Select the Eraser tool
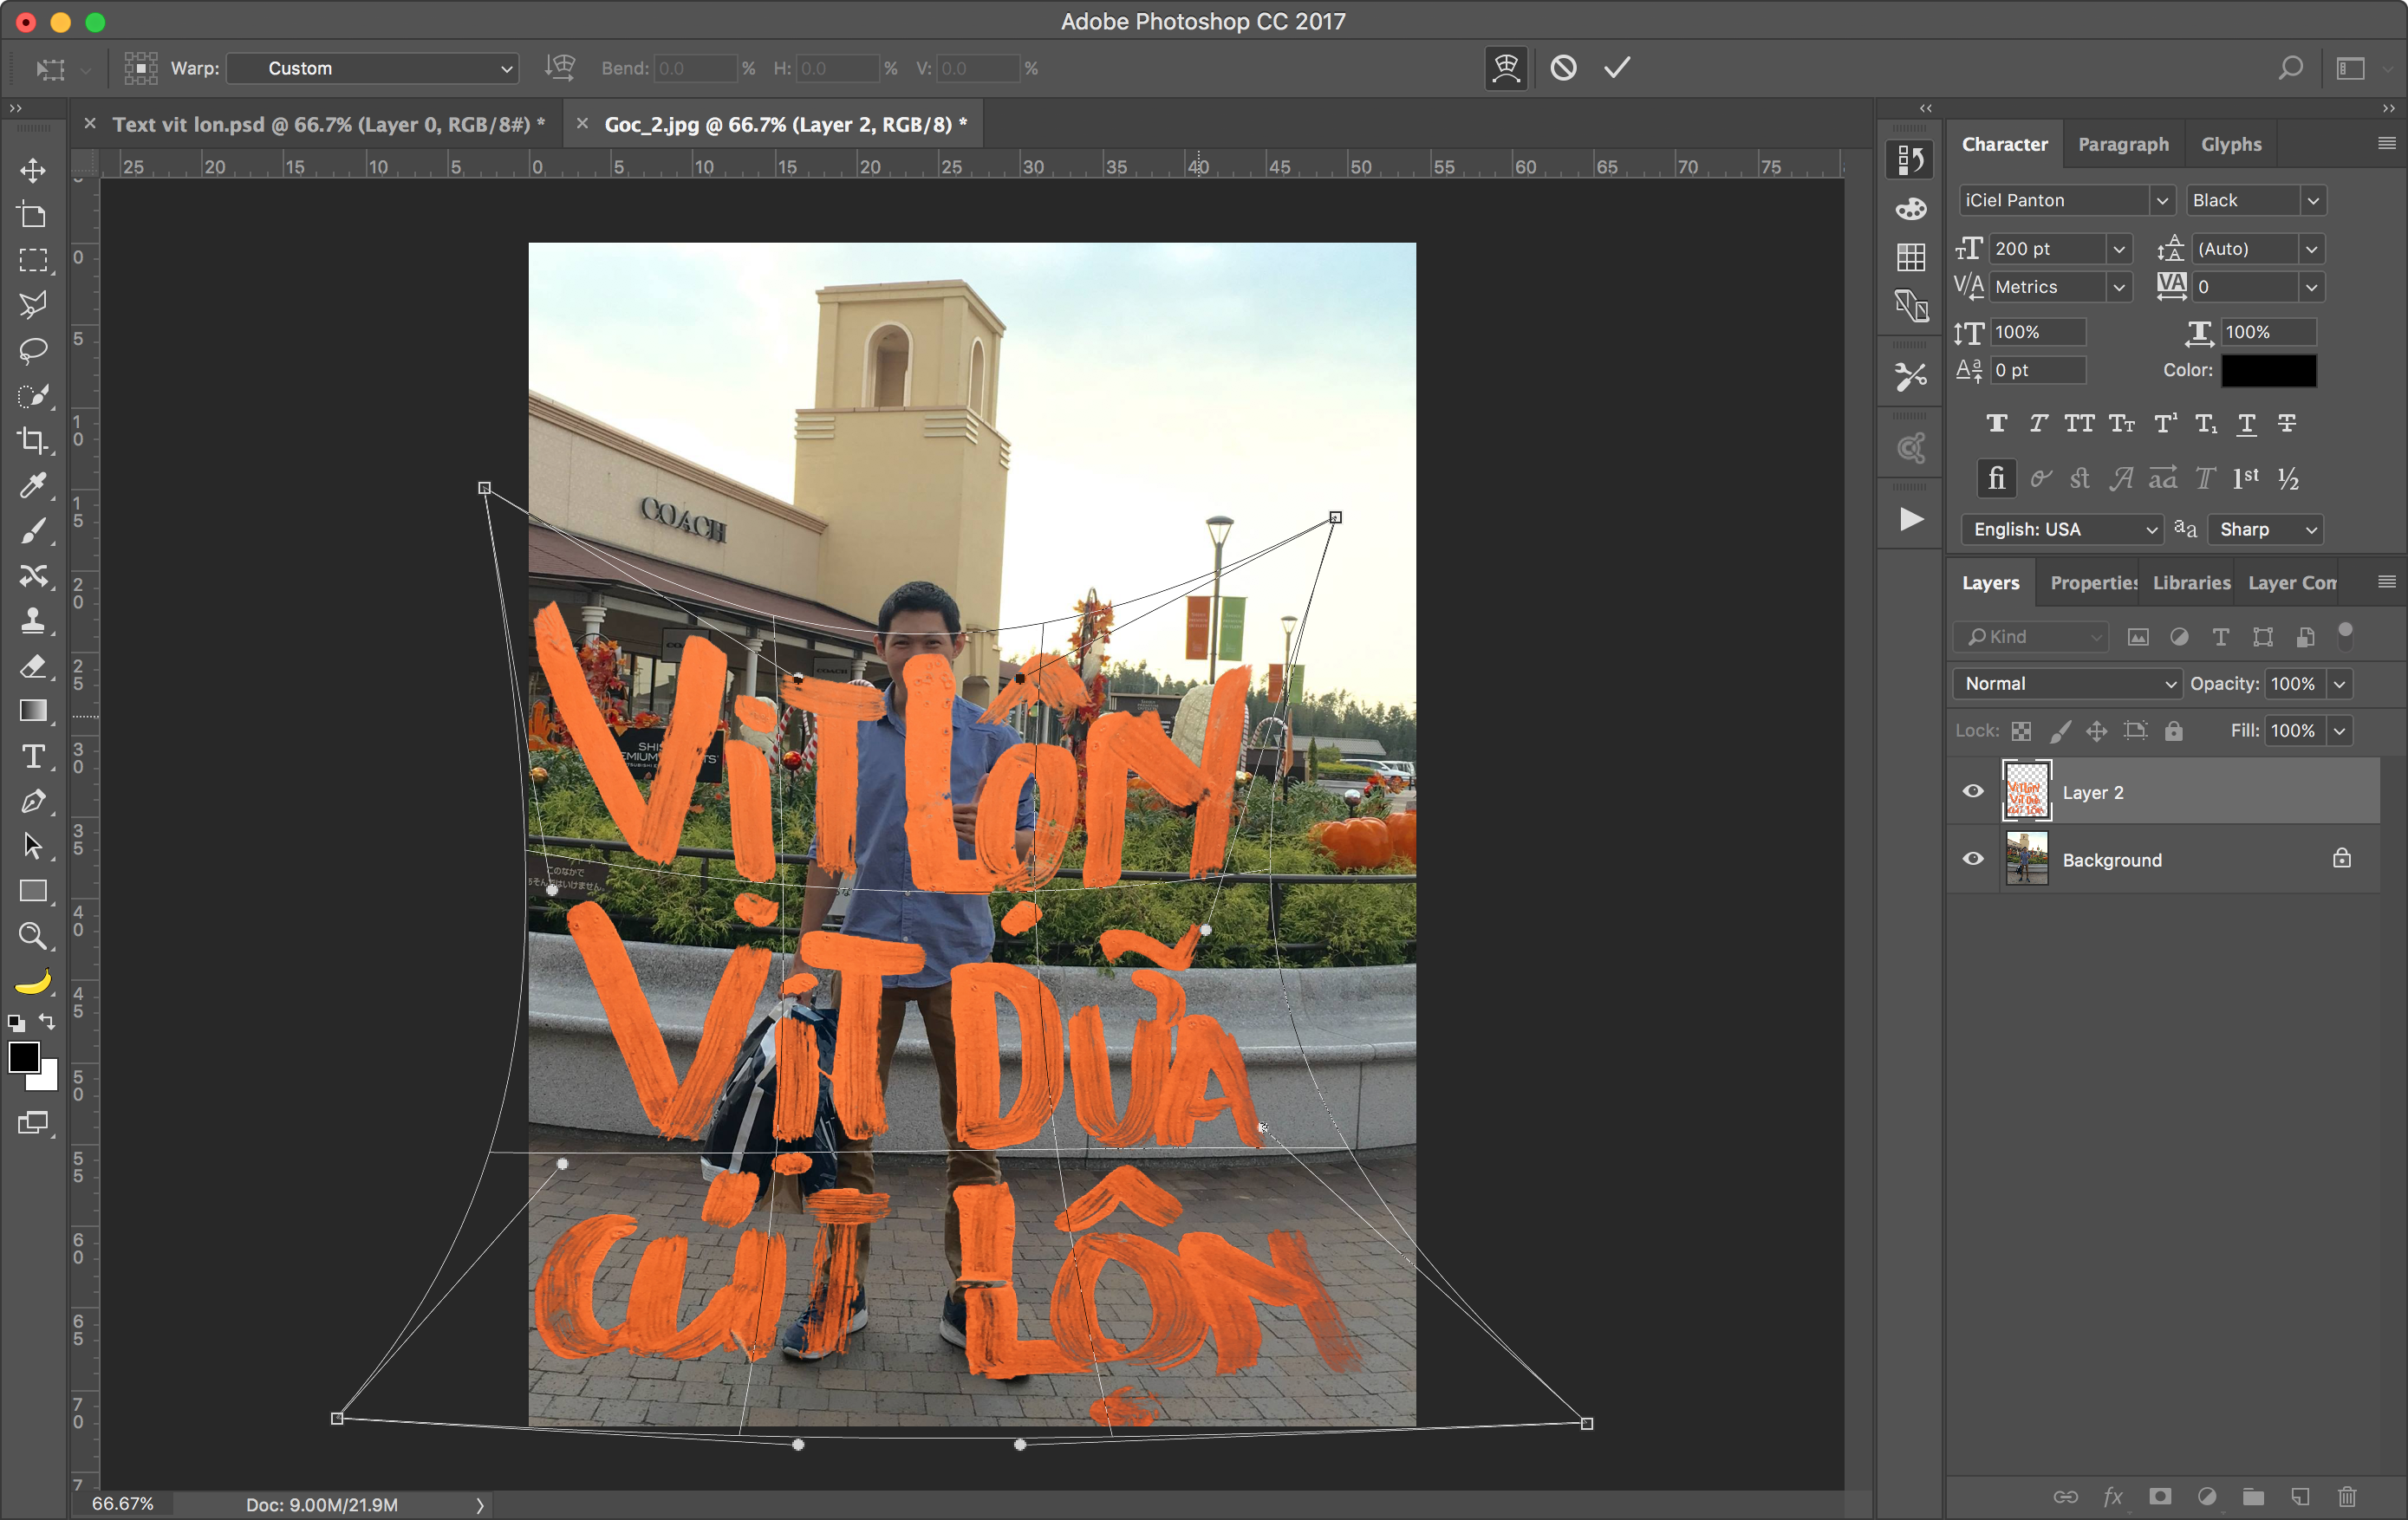The height and width of the screenshot is (1520, 2408). [x=33, y=666]
